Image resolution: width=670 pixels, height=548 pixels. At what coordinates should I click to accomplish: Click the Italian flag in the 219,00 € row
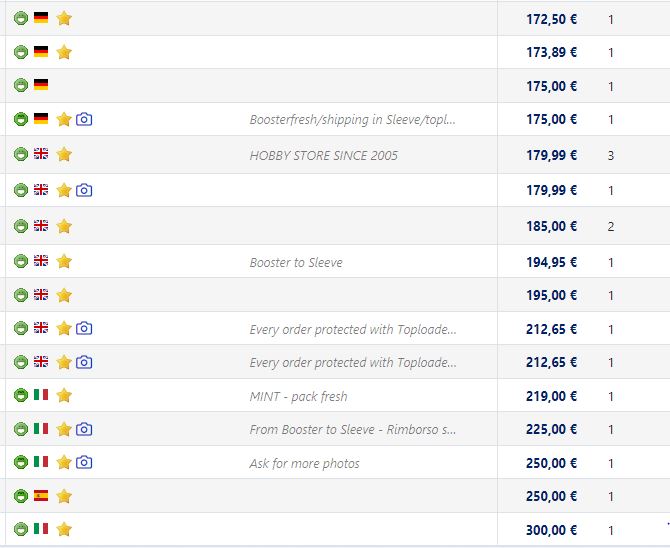tap(41, 394)
